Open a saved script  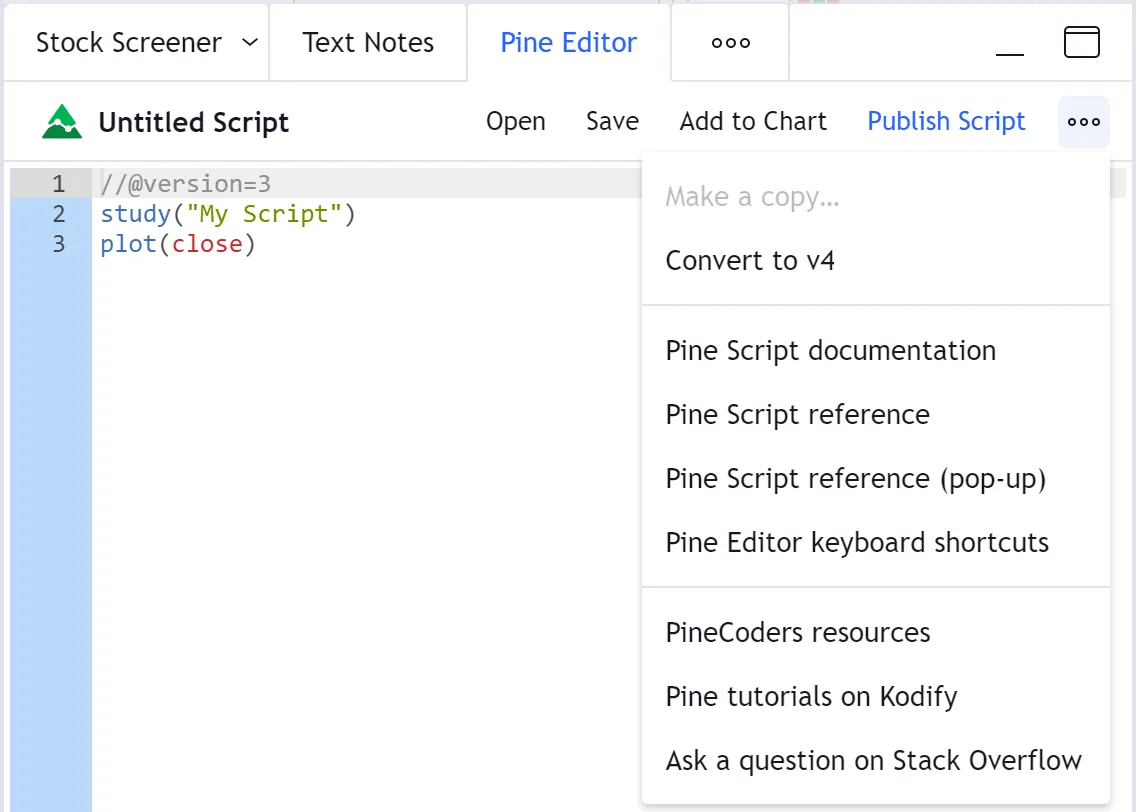pos(515,122)
